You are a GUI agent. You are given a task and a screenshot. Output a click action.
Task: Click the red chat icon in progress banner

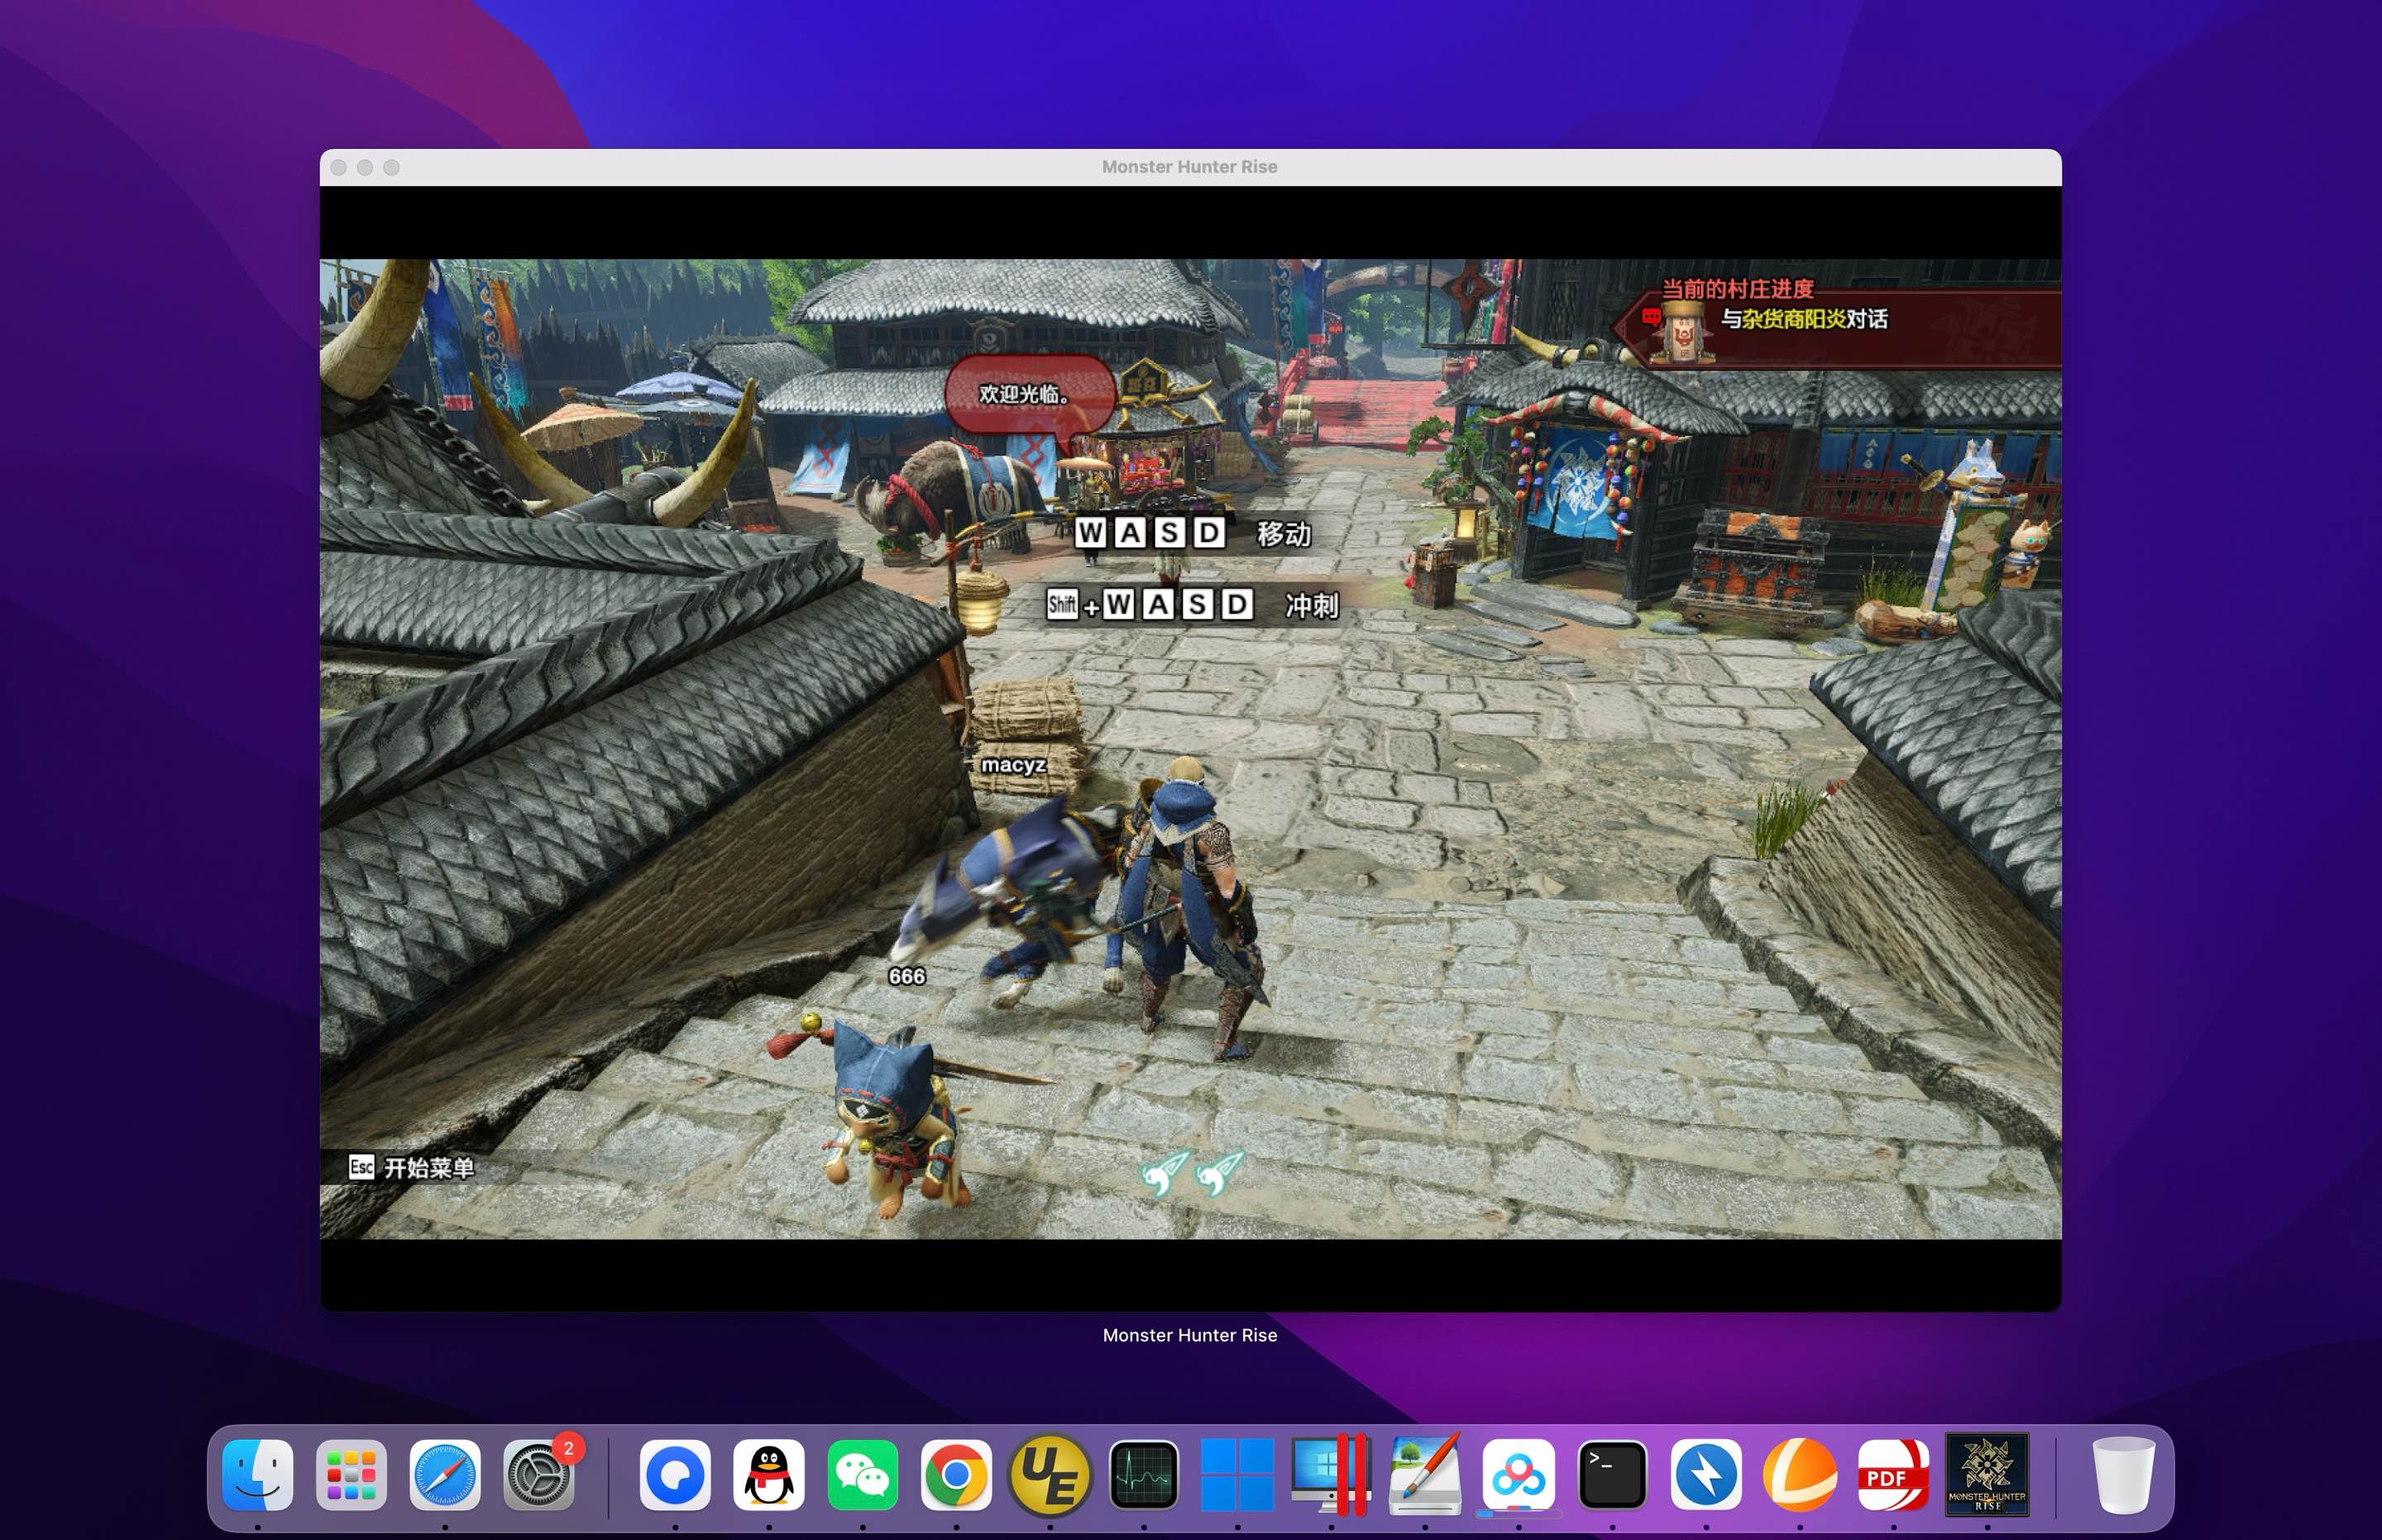pyautogui.click(x=1651, y=317)
